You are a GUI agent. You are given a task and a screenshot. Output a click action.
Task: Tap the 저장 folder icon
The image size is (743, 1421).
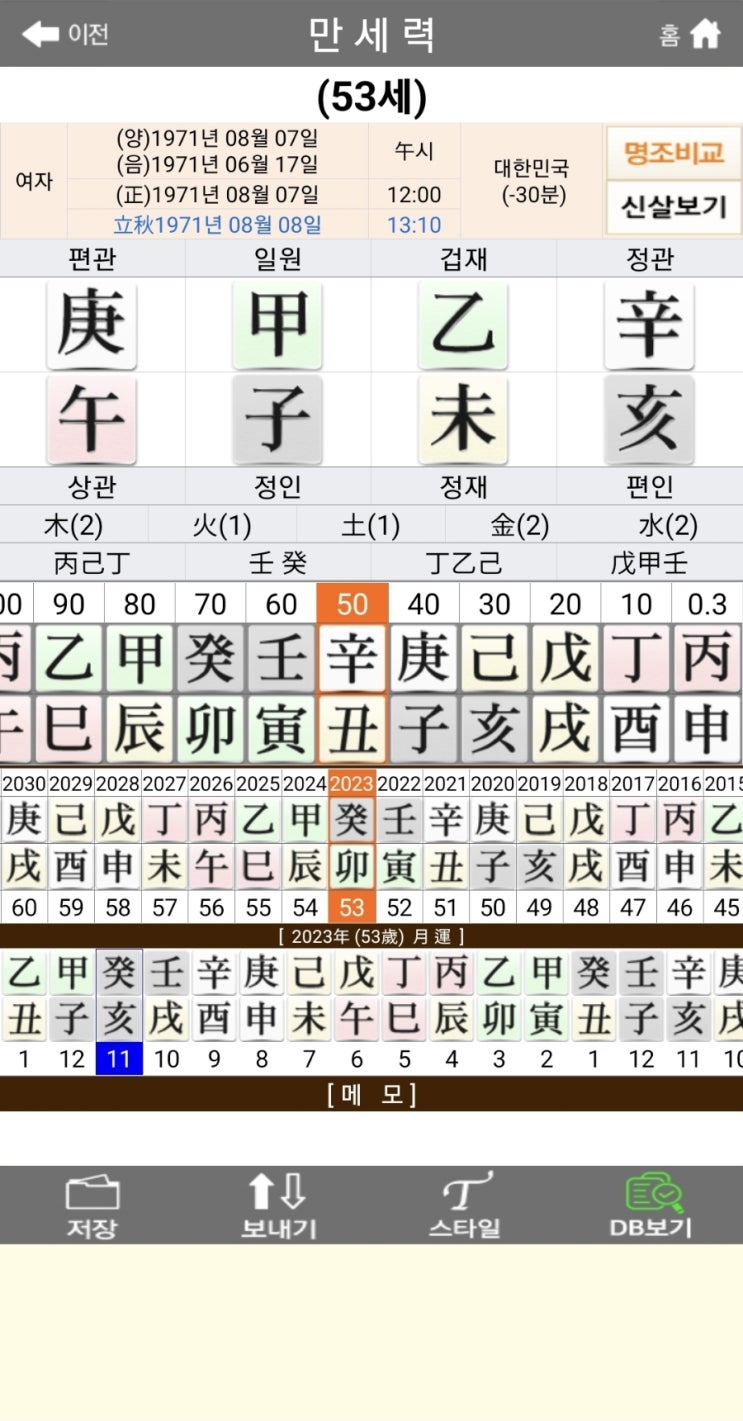pos(92,1206)
